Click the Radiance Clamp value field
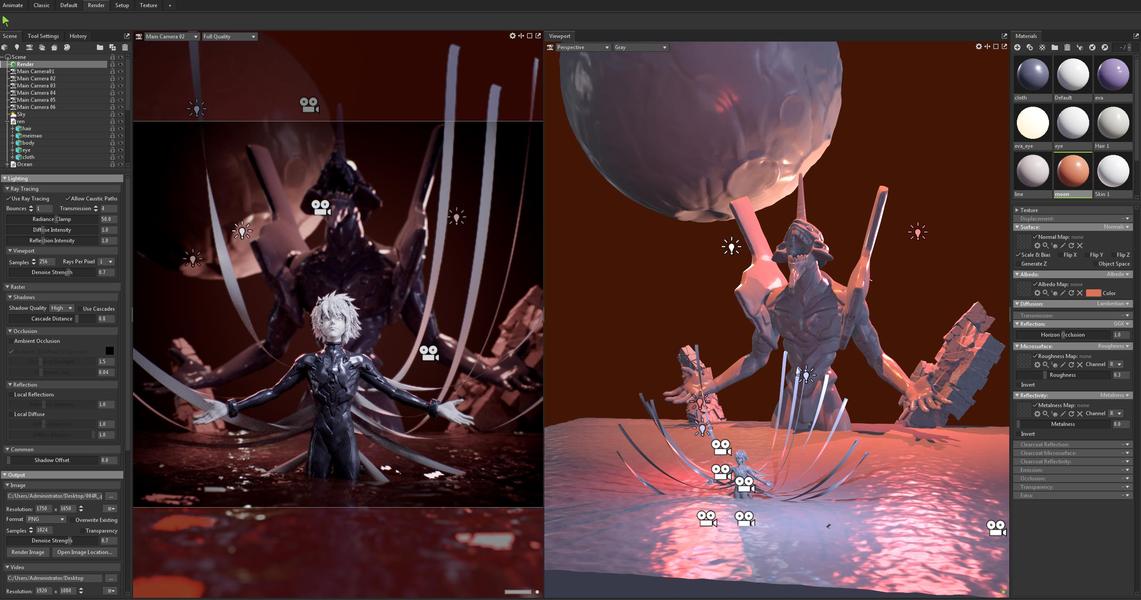 pyautogui.click(x=106, y=219)
